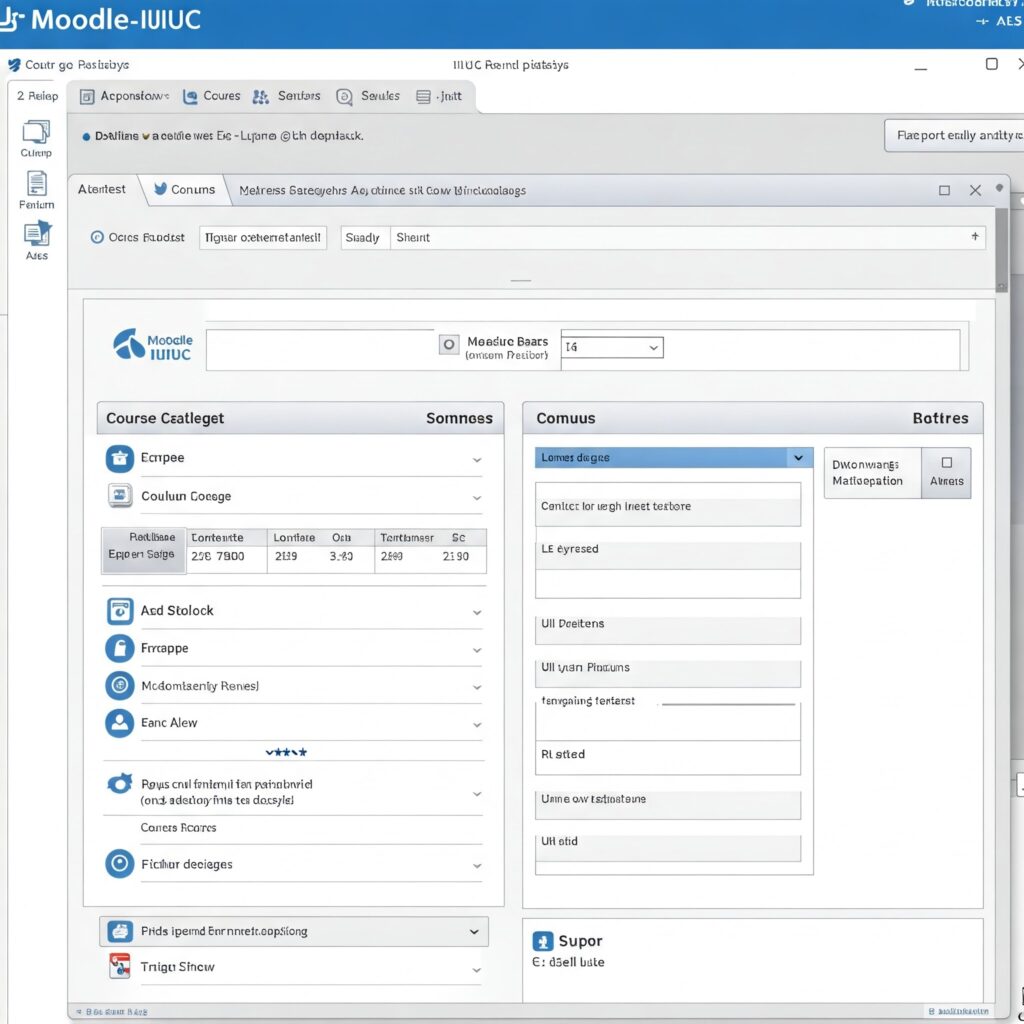This screenshot has width=1024, height=1024.
Task: Expand the Ecrpee row chevron
Action: point(477,460)
